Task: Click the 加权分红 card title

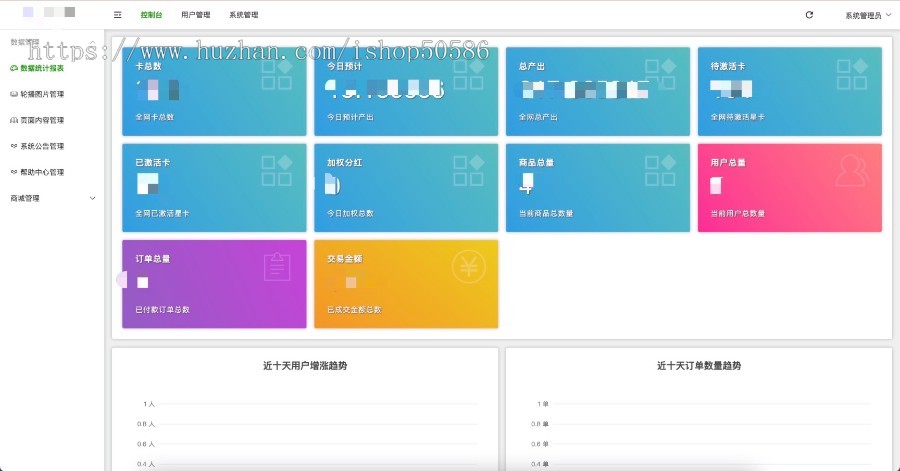Action: 344,162
